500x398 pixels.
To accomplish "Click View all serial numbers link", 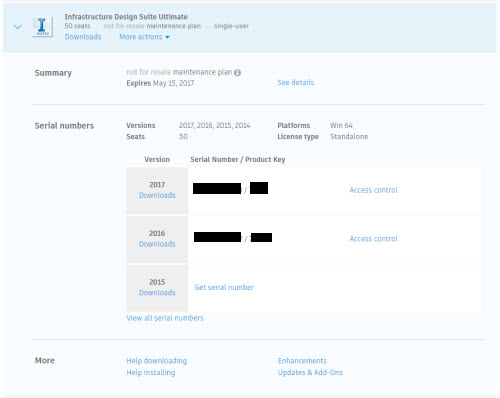I will tap(165, 318).
